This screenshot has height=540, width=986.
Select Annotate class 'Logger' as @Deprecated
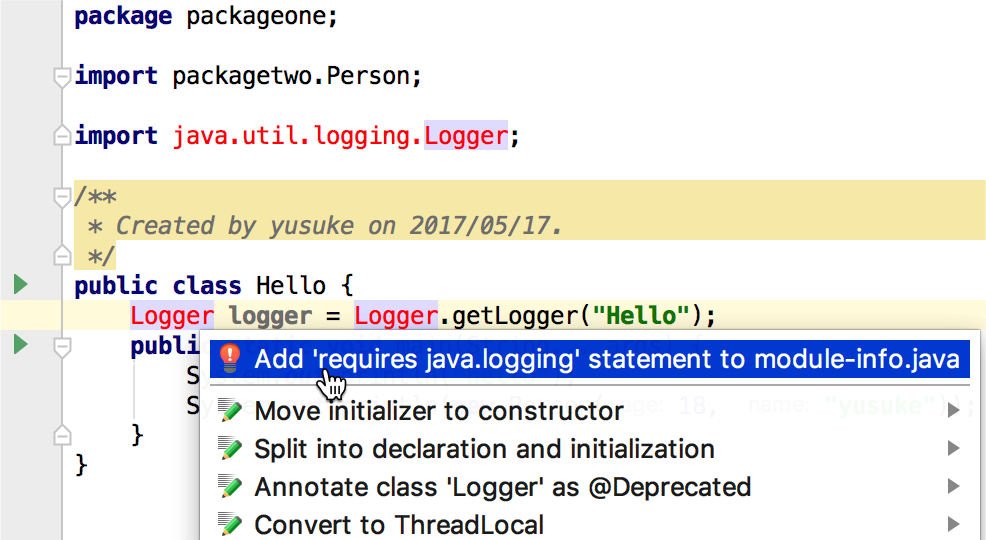tap(590, 487)
